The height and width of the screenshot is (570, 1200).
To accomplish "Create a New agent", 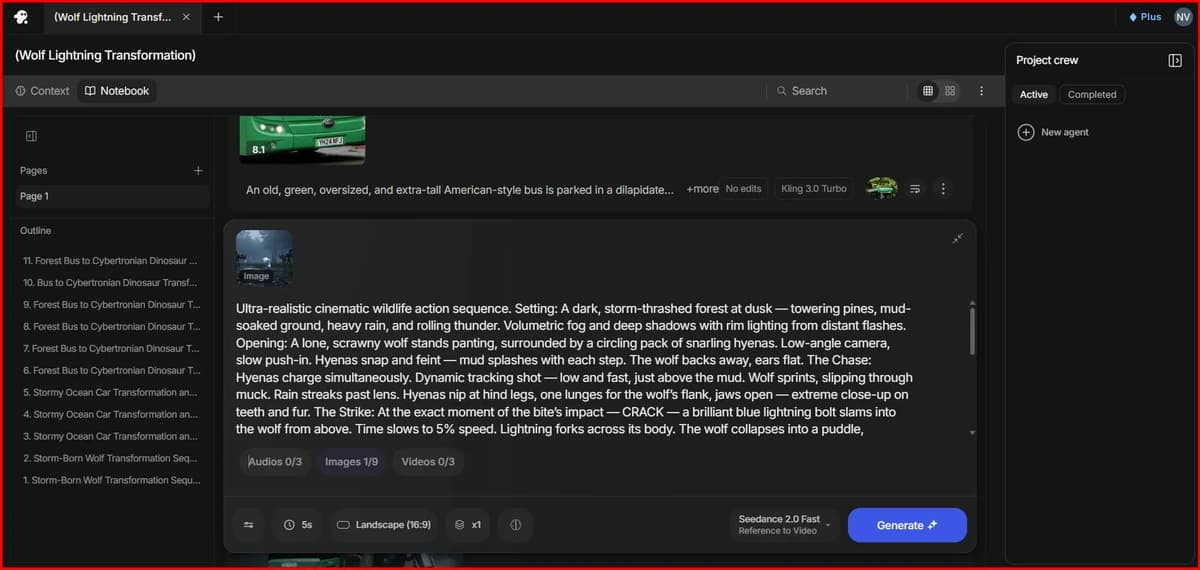I will [1053, 132].
